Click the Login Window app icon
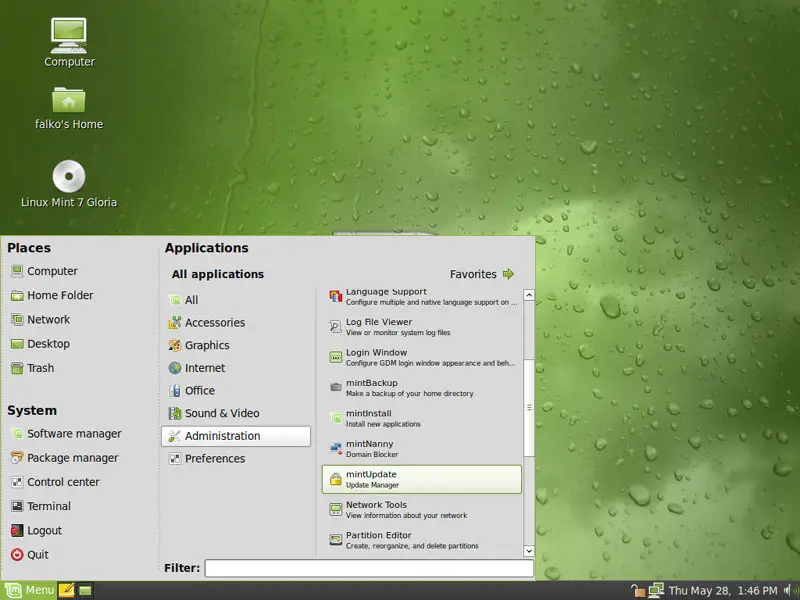Image resolution: width=800 pixels, height=600 pixels. (x=335, y=357)
